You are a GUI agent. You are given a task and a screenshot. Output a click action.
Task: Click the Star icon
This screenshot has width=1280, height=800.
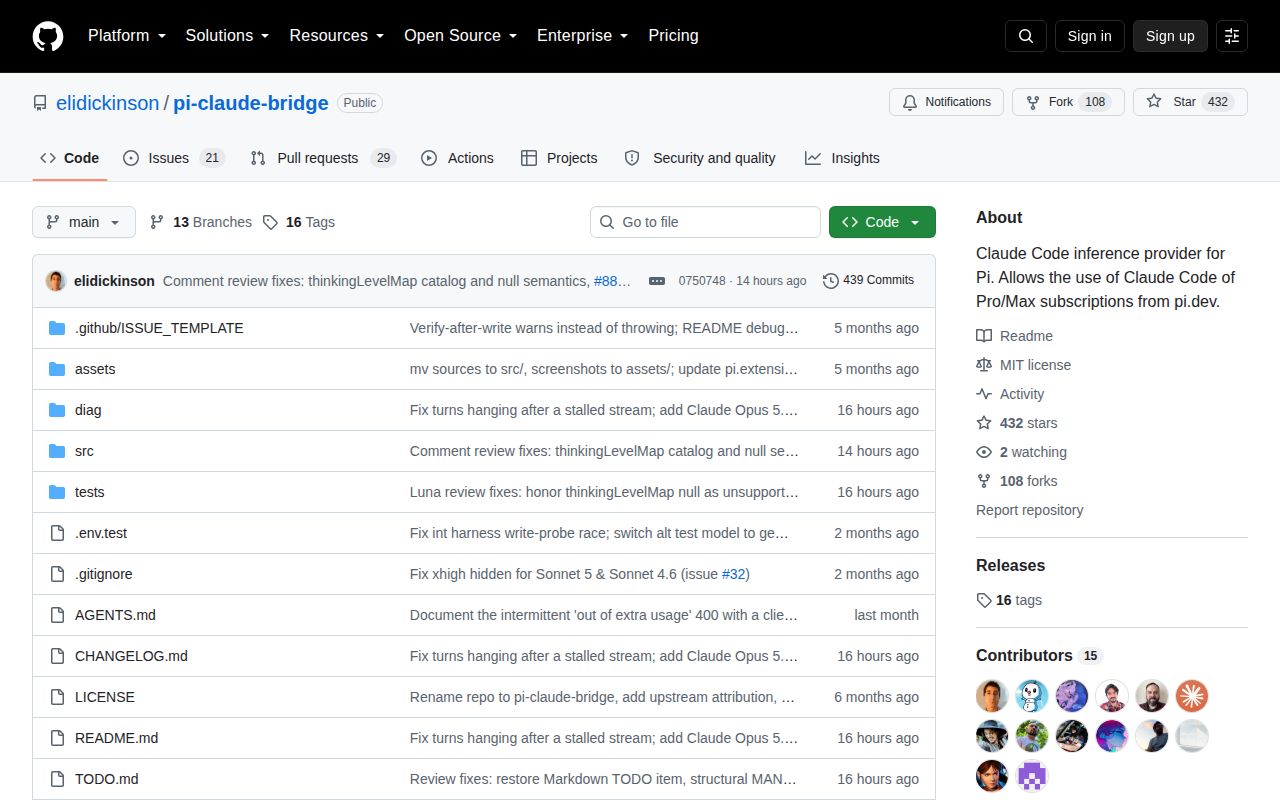[x=1154, y=102]
